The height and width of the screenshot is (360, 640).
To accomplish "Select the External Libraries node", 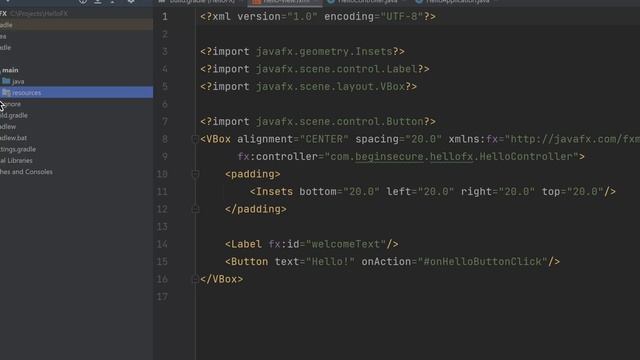I will pyautogui.click(x=16, y=160).
